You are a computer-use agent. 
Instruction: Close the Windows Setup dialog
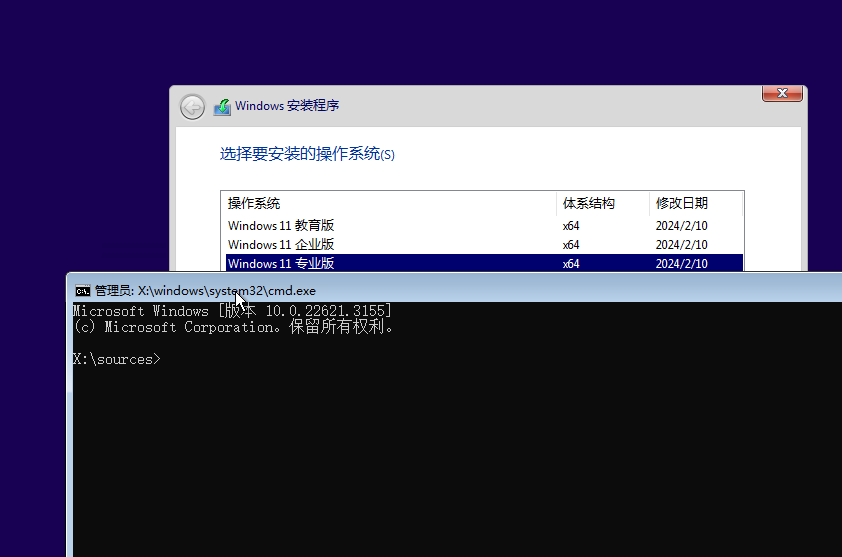(782, 93)
